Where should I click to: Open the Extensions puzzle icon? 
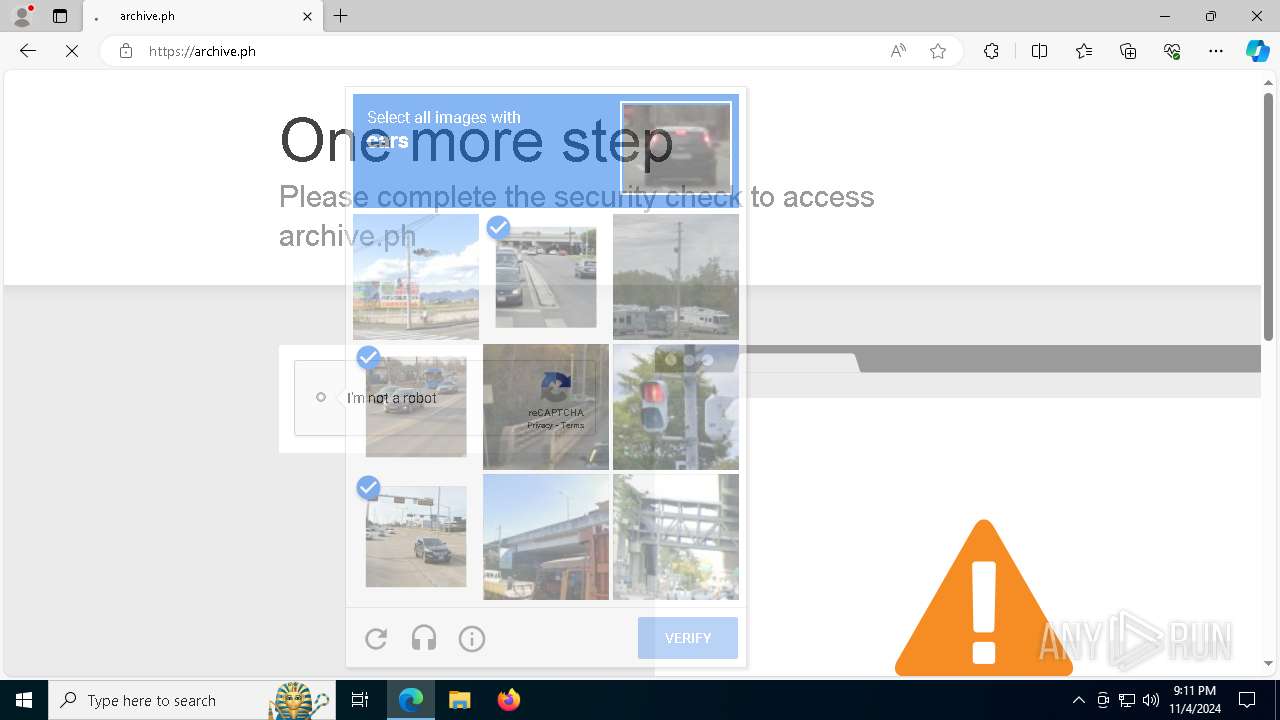[991, 51]
